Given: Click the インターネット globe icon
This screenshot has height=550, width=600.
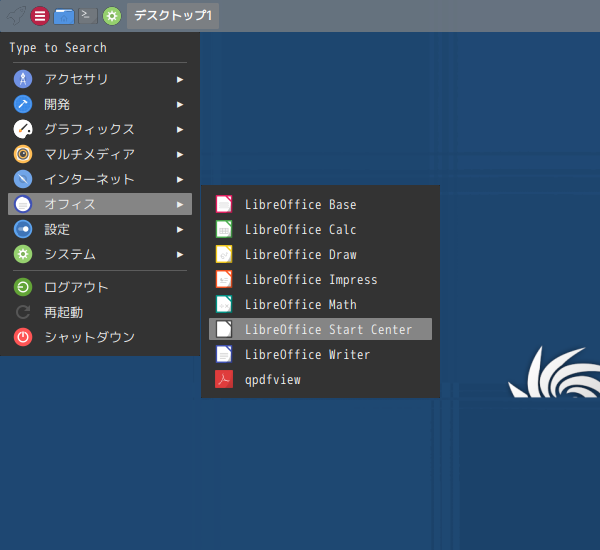Looking at the screenshot, I should pyautogui.click(x=23, y=179).
